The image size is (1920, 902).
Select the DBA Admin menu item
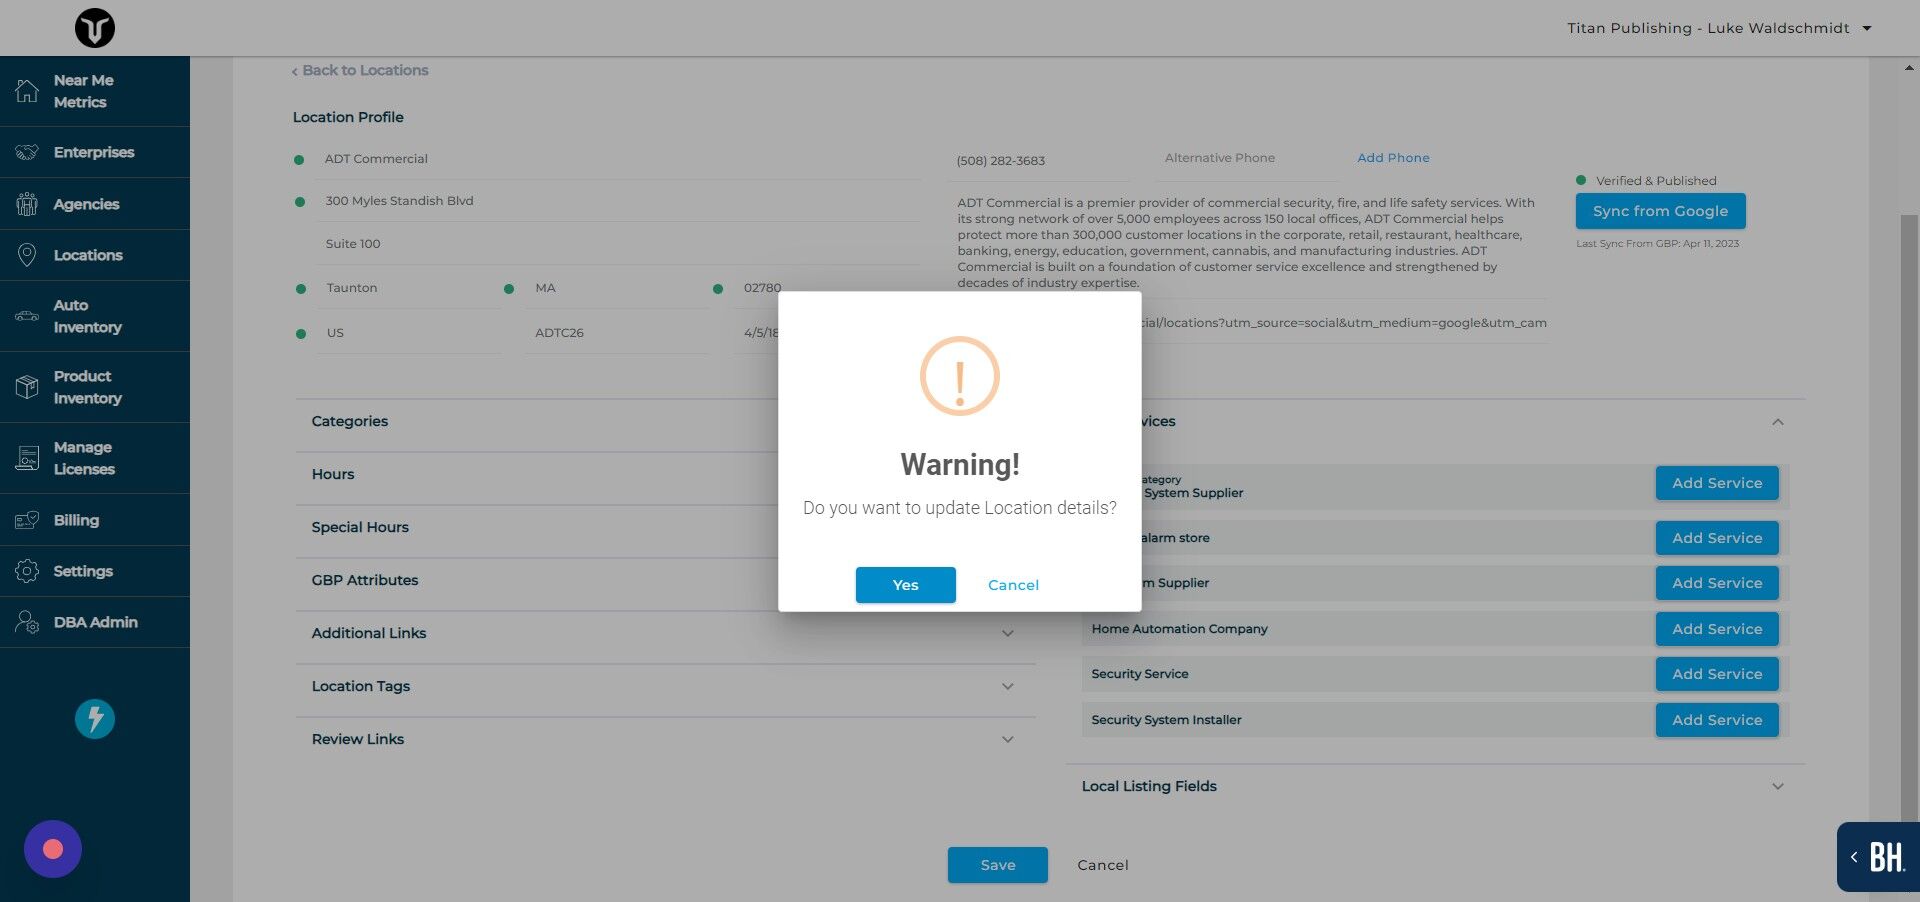pyautogui.click(x=96, y=621)
